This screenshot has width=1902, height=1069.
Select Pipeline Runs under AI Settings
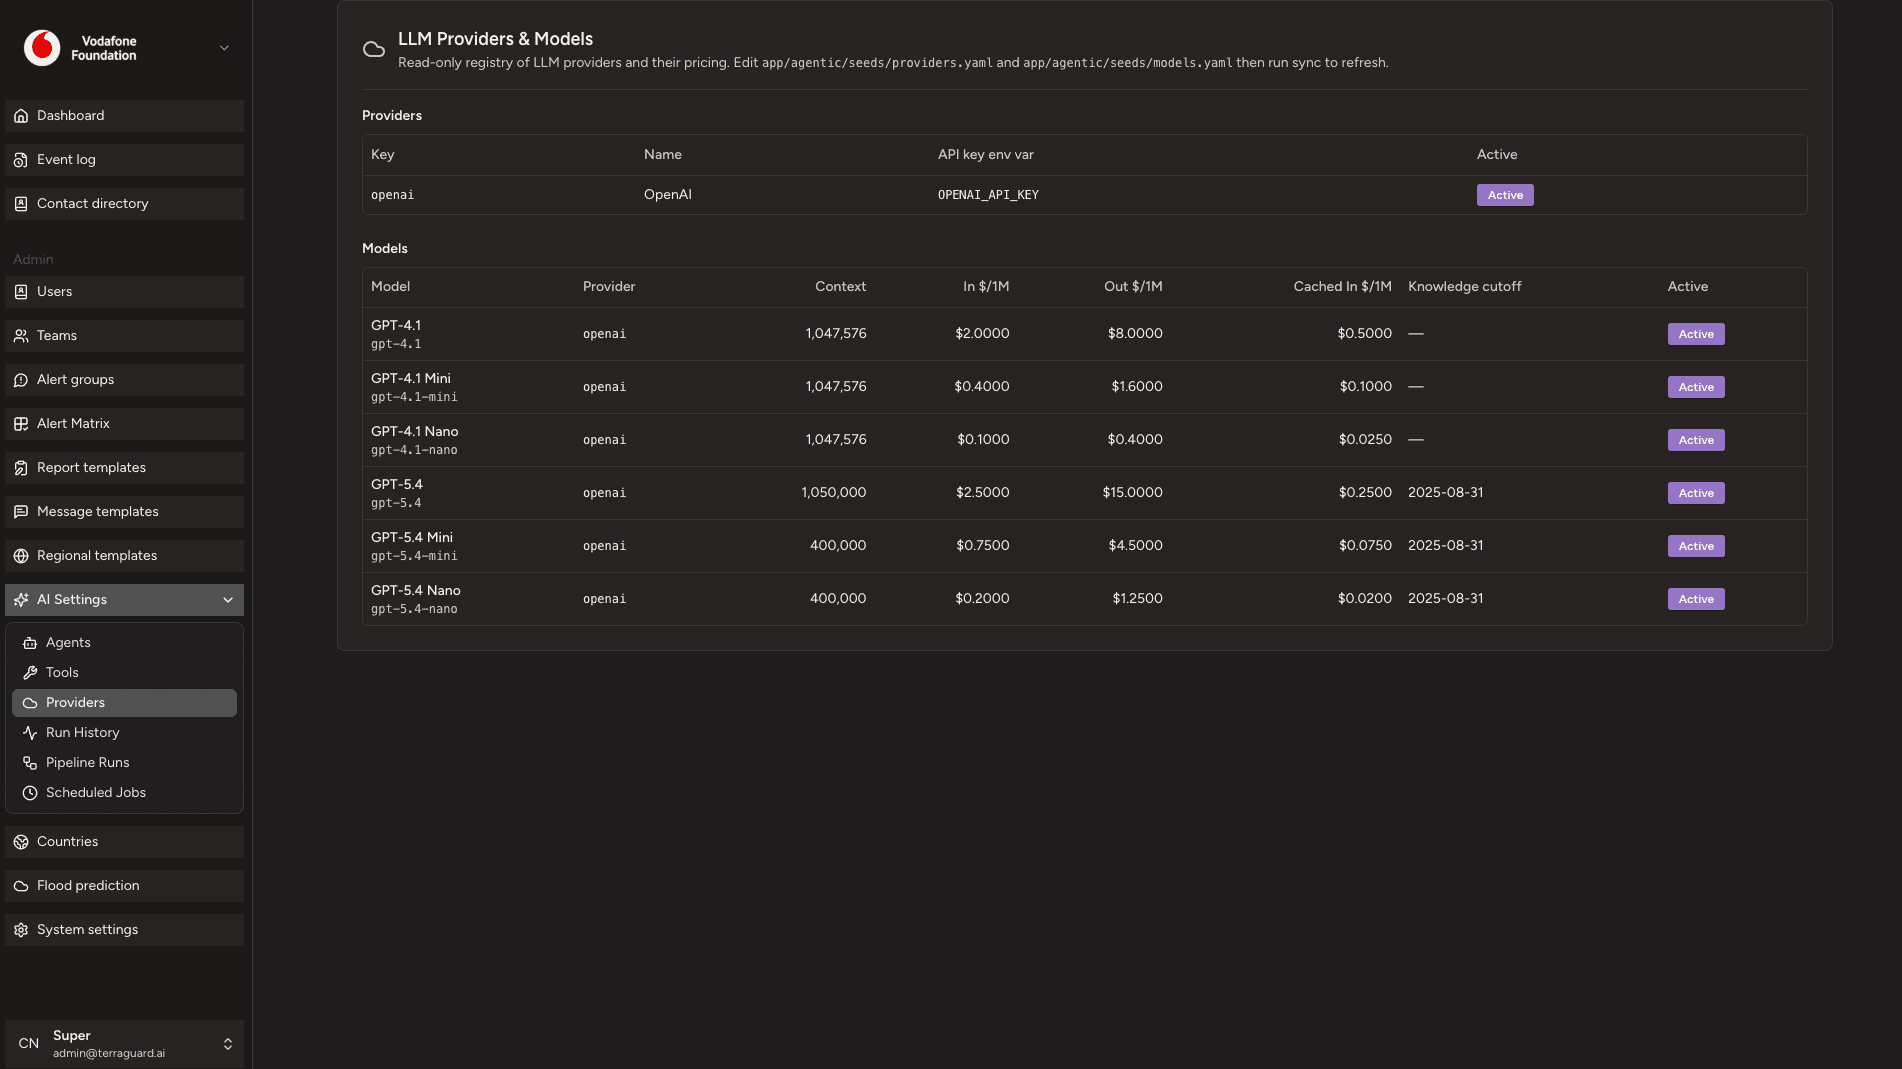[x=124, y=763]
